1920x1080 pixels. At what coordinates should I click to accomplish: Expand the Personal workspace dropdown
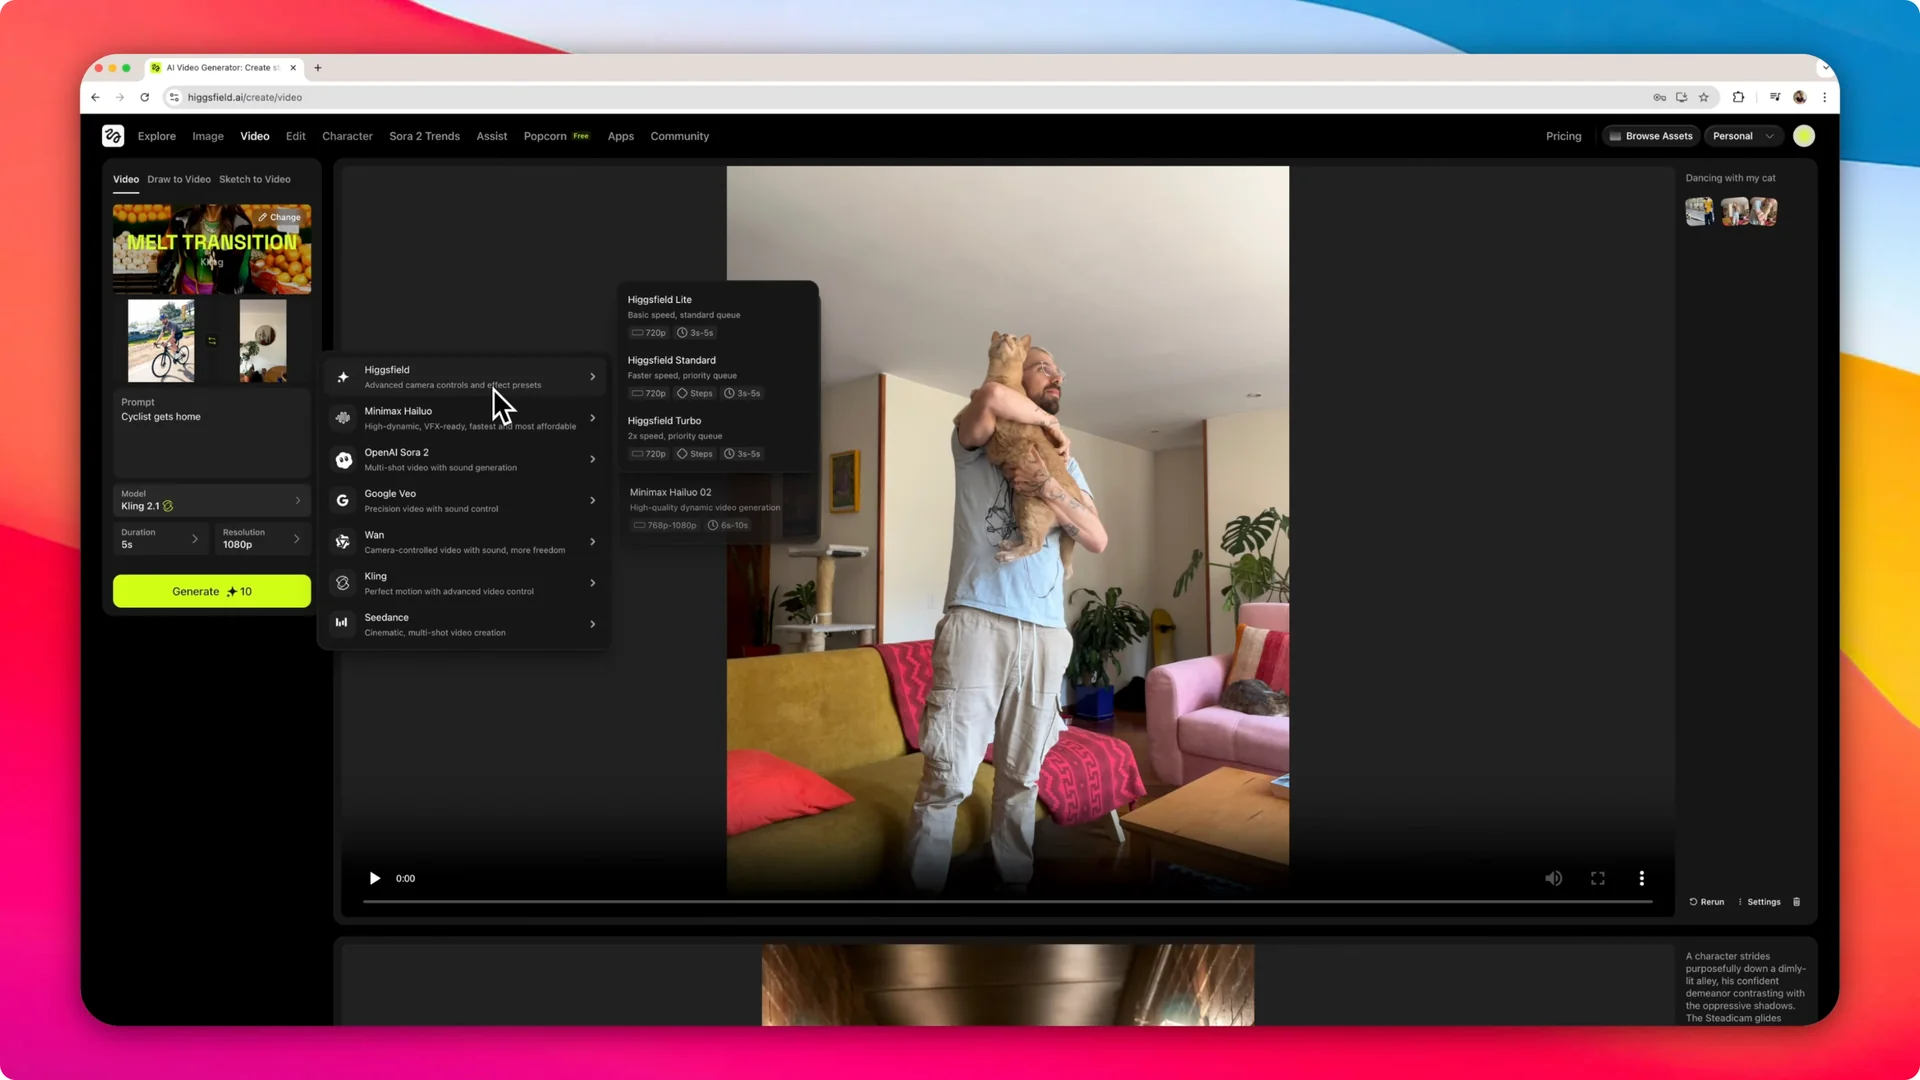1743,135
